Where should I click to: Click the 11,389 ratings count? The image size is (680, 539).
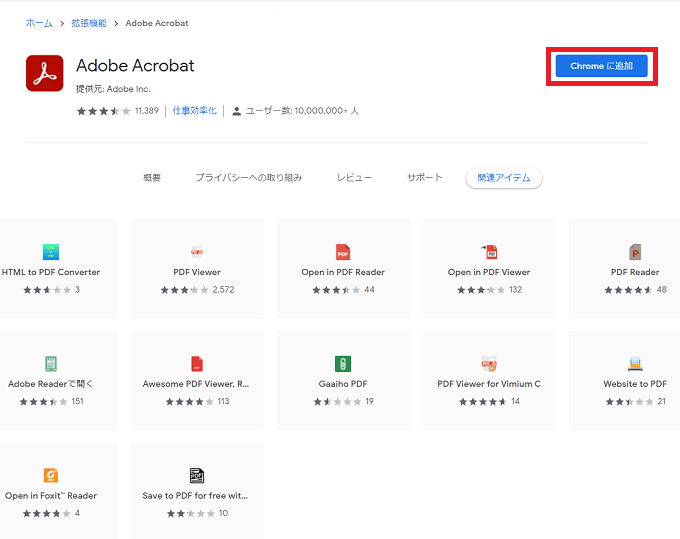[x=147, y=111]
